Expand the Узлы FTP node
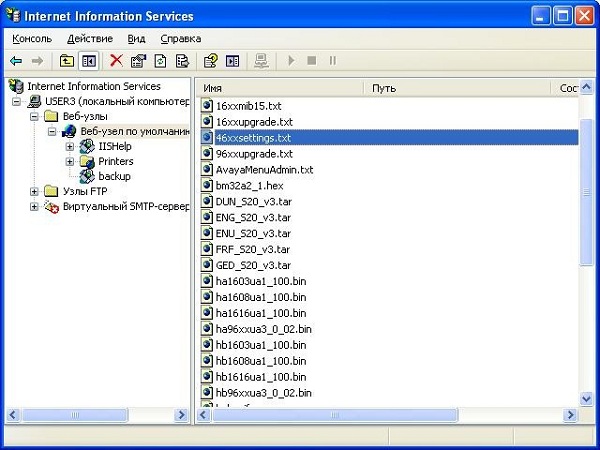The image size is (600, 450). (x=34, y=191)
